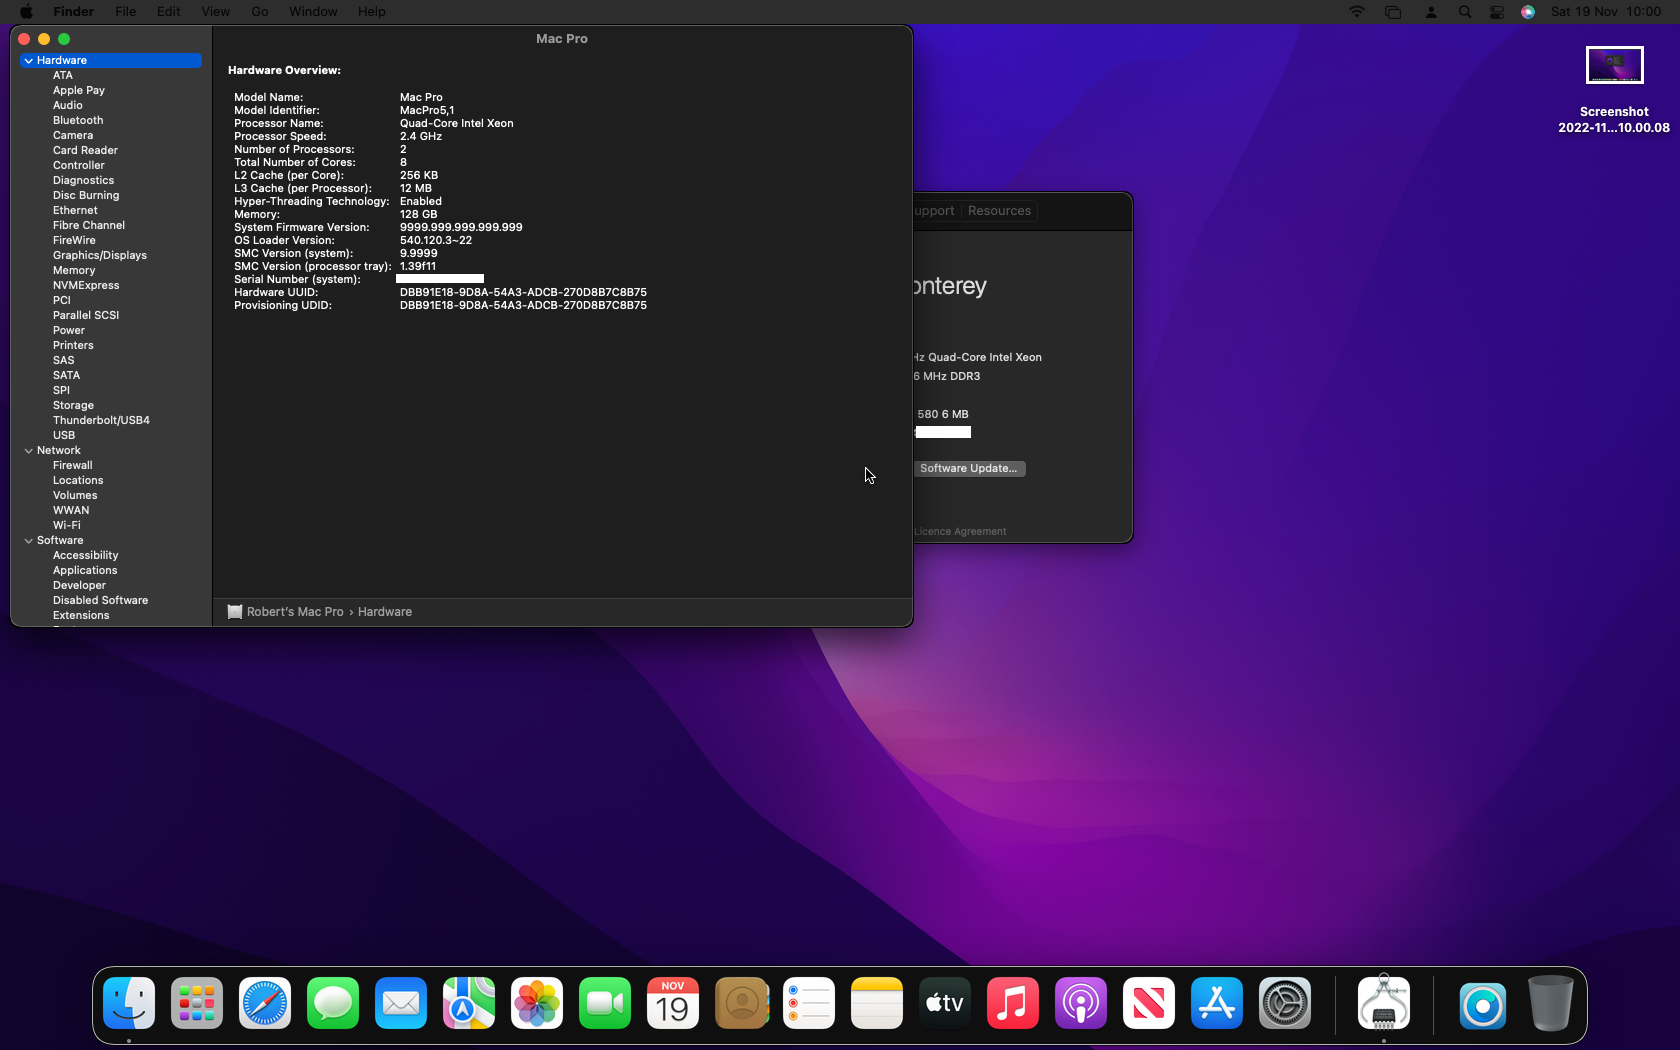Click the Hardware UUID value text
This screenshot has width=1680, height=1050.
click(x=523, y=293)
